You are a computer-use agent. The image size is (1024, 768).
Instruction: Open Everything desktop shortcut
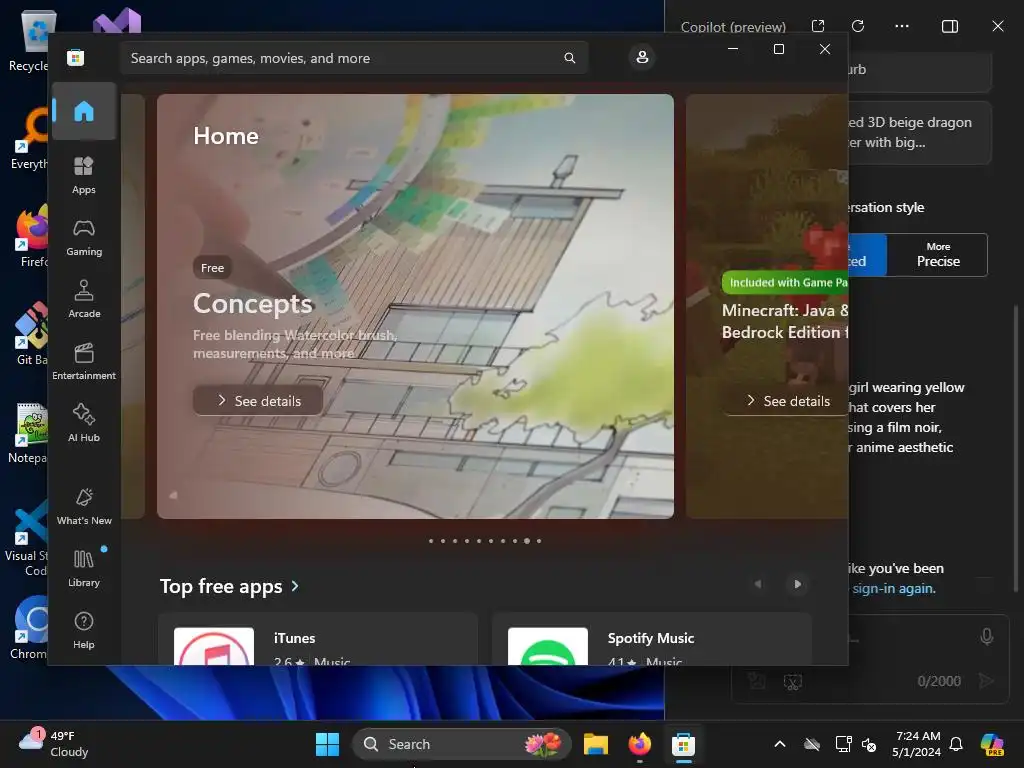[x=29, y=138]
